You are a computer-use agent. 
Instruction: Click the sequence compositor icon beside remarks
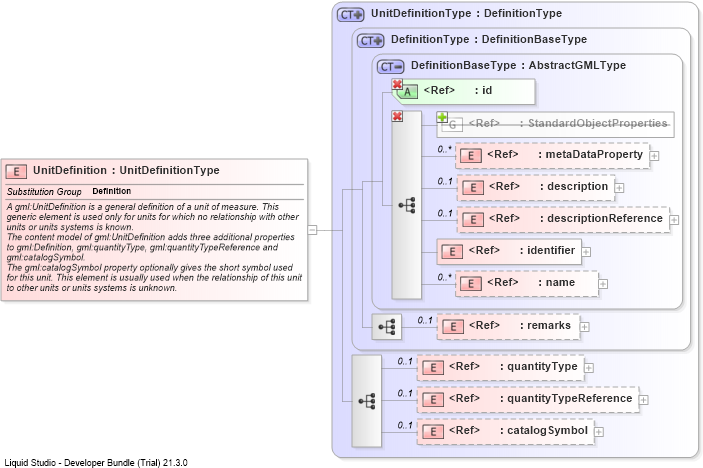[387, 327]
